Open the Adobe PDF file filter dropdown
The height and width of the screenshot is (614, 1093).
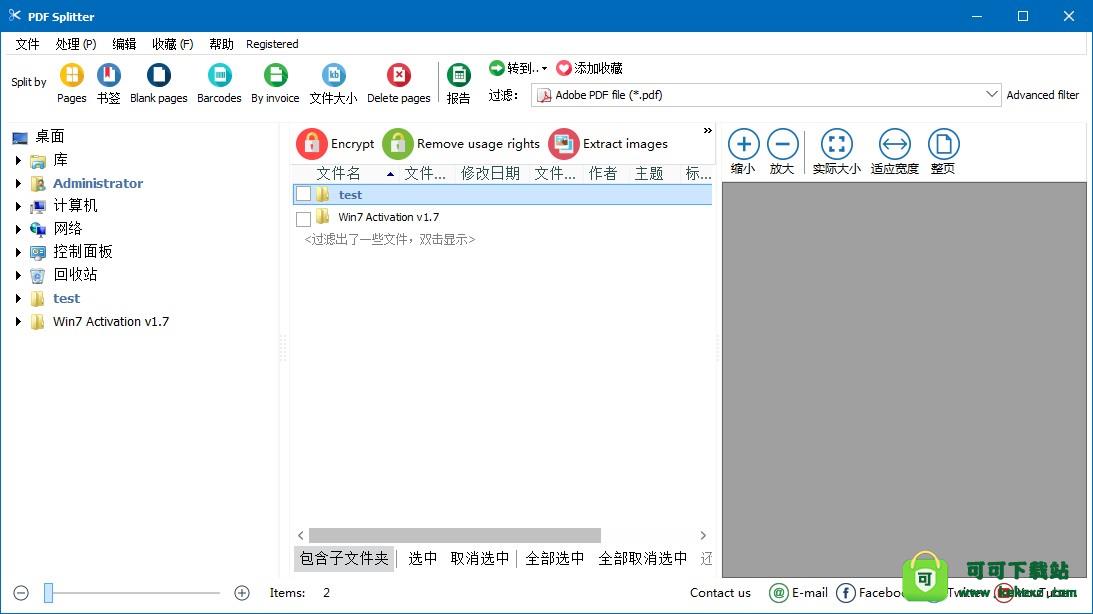[991, 95]
